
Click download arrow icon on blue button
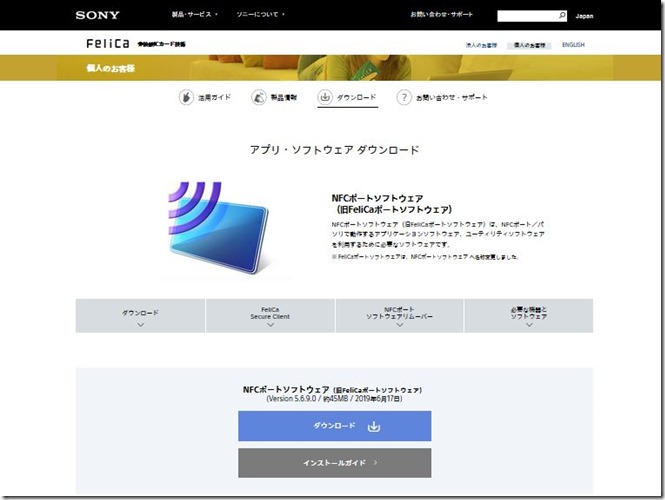click(x=374, y=426)
